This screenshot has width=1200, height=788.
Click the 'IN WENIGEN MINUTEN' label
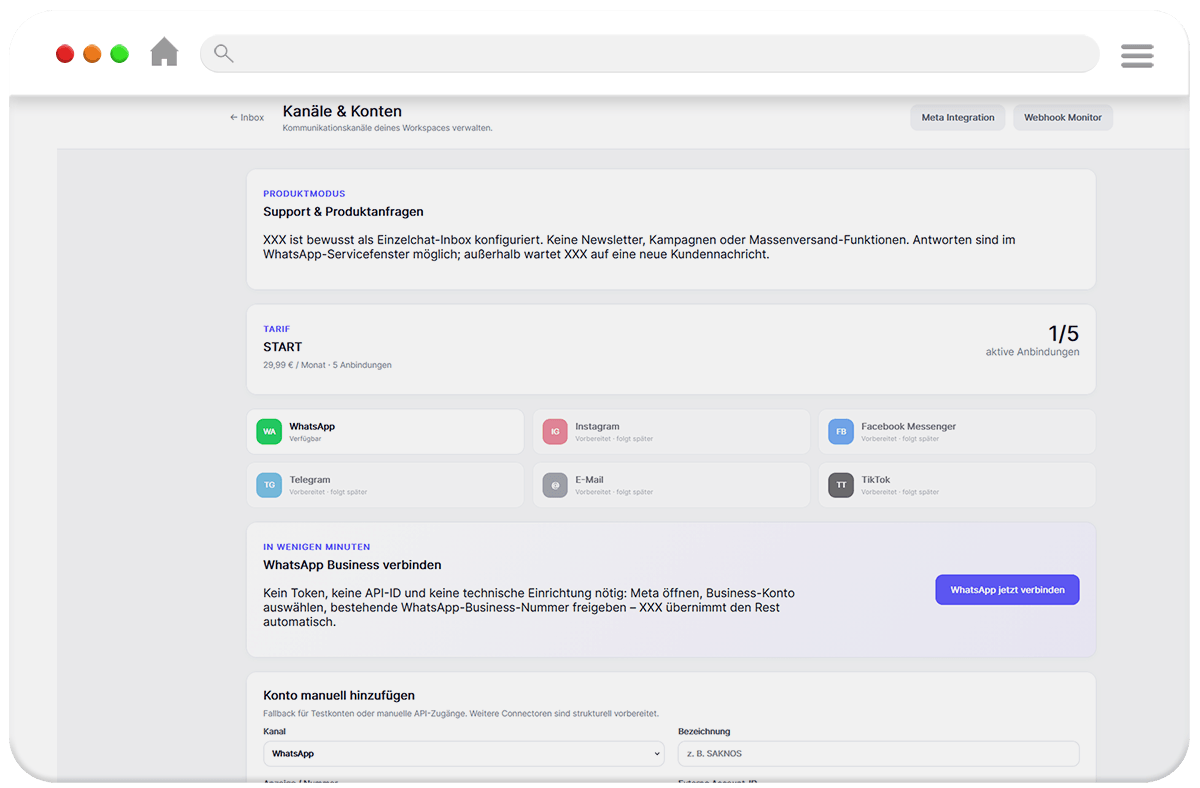click(317, 547)
